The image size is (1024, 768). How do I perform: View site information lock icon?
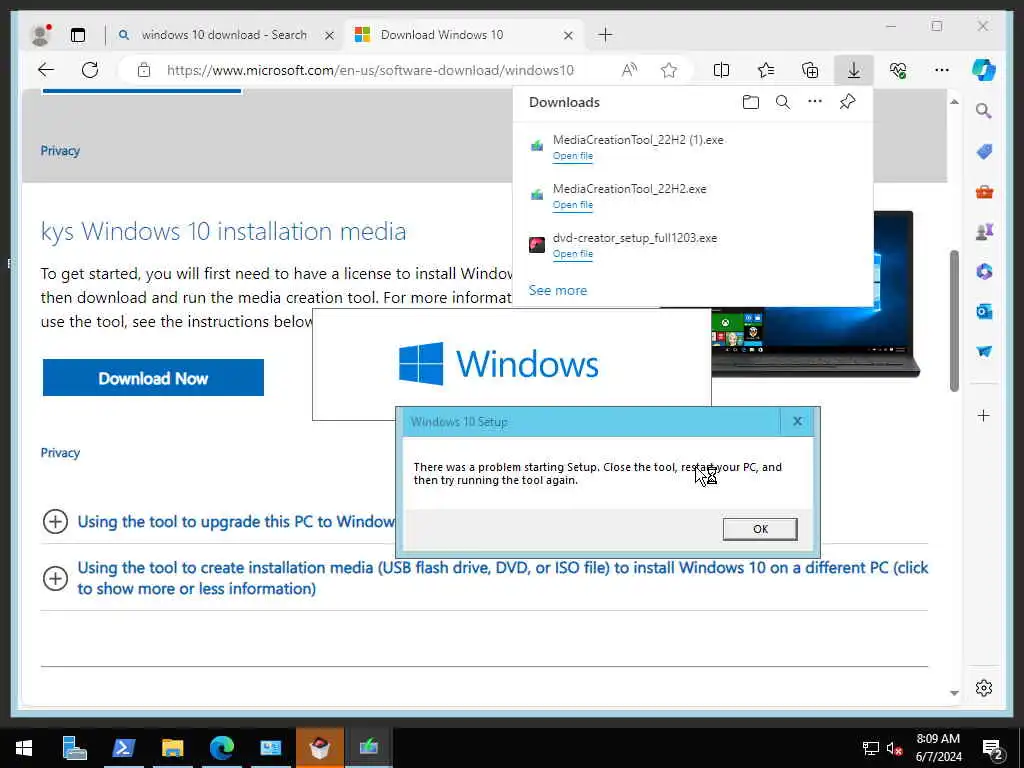(144, 70)
